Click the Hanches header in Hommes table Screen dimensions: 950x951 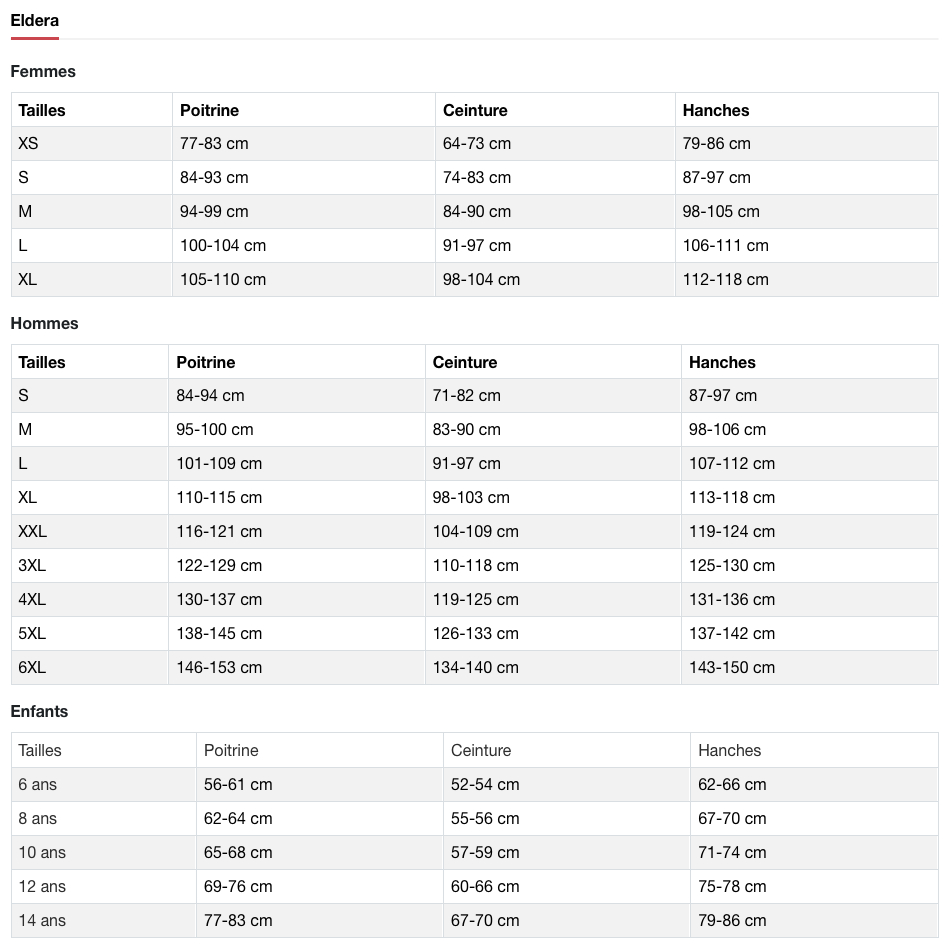[x=722, y=362]
